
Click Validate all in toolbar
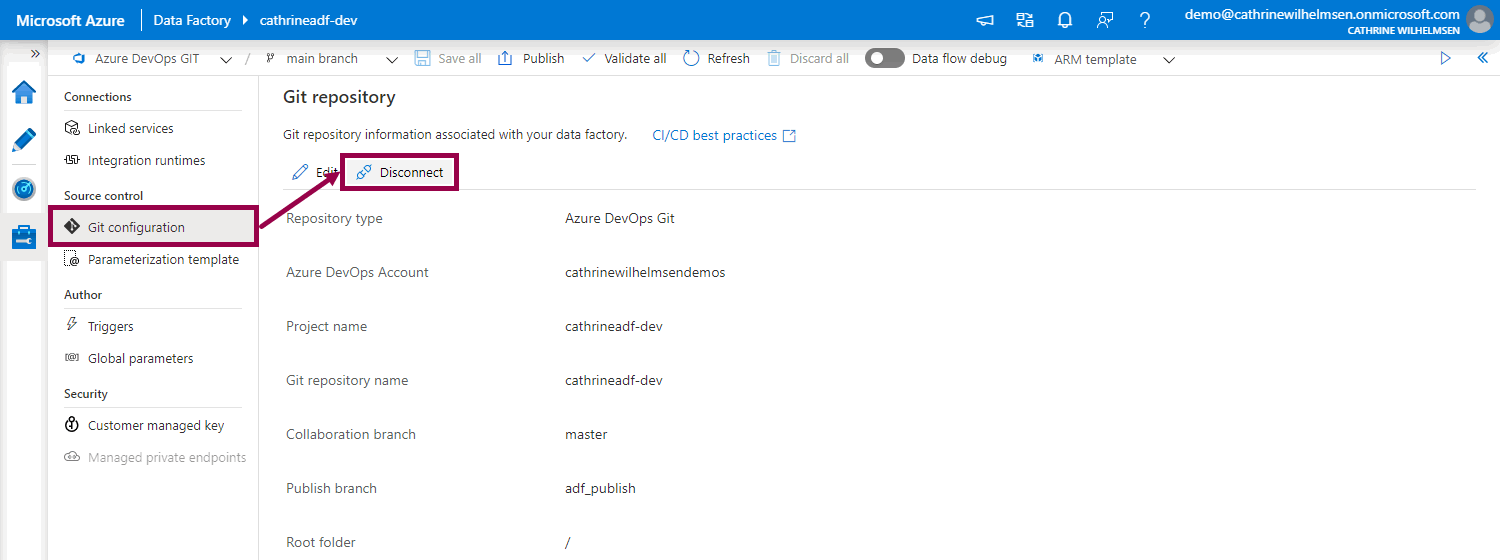point(624,59)
